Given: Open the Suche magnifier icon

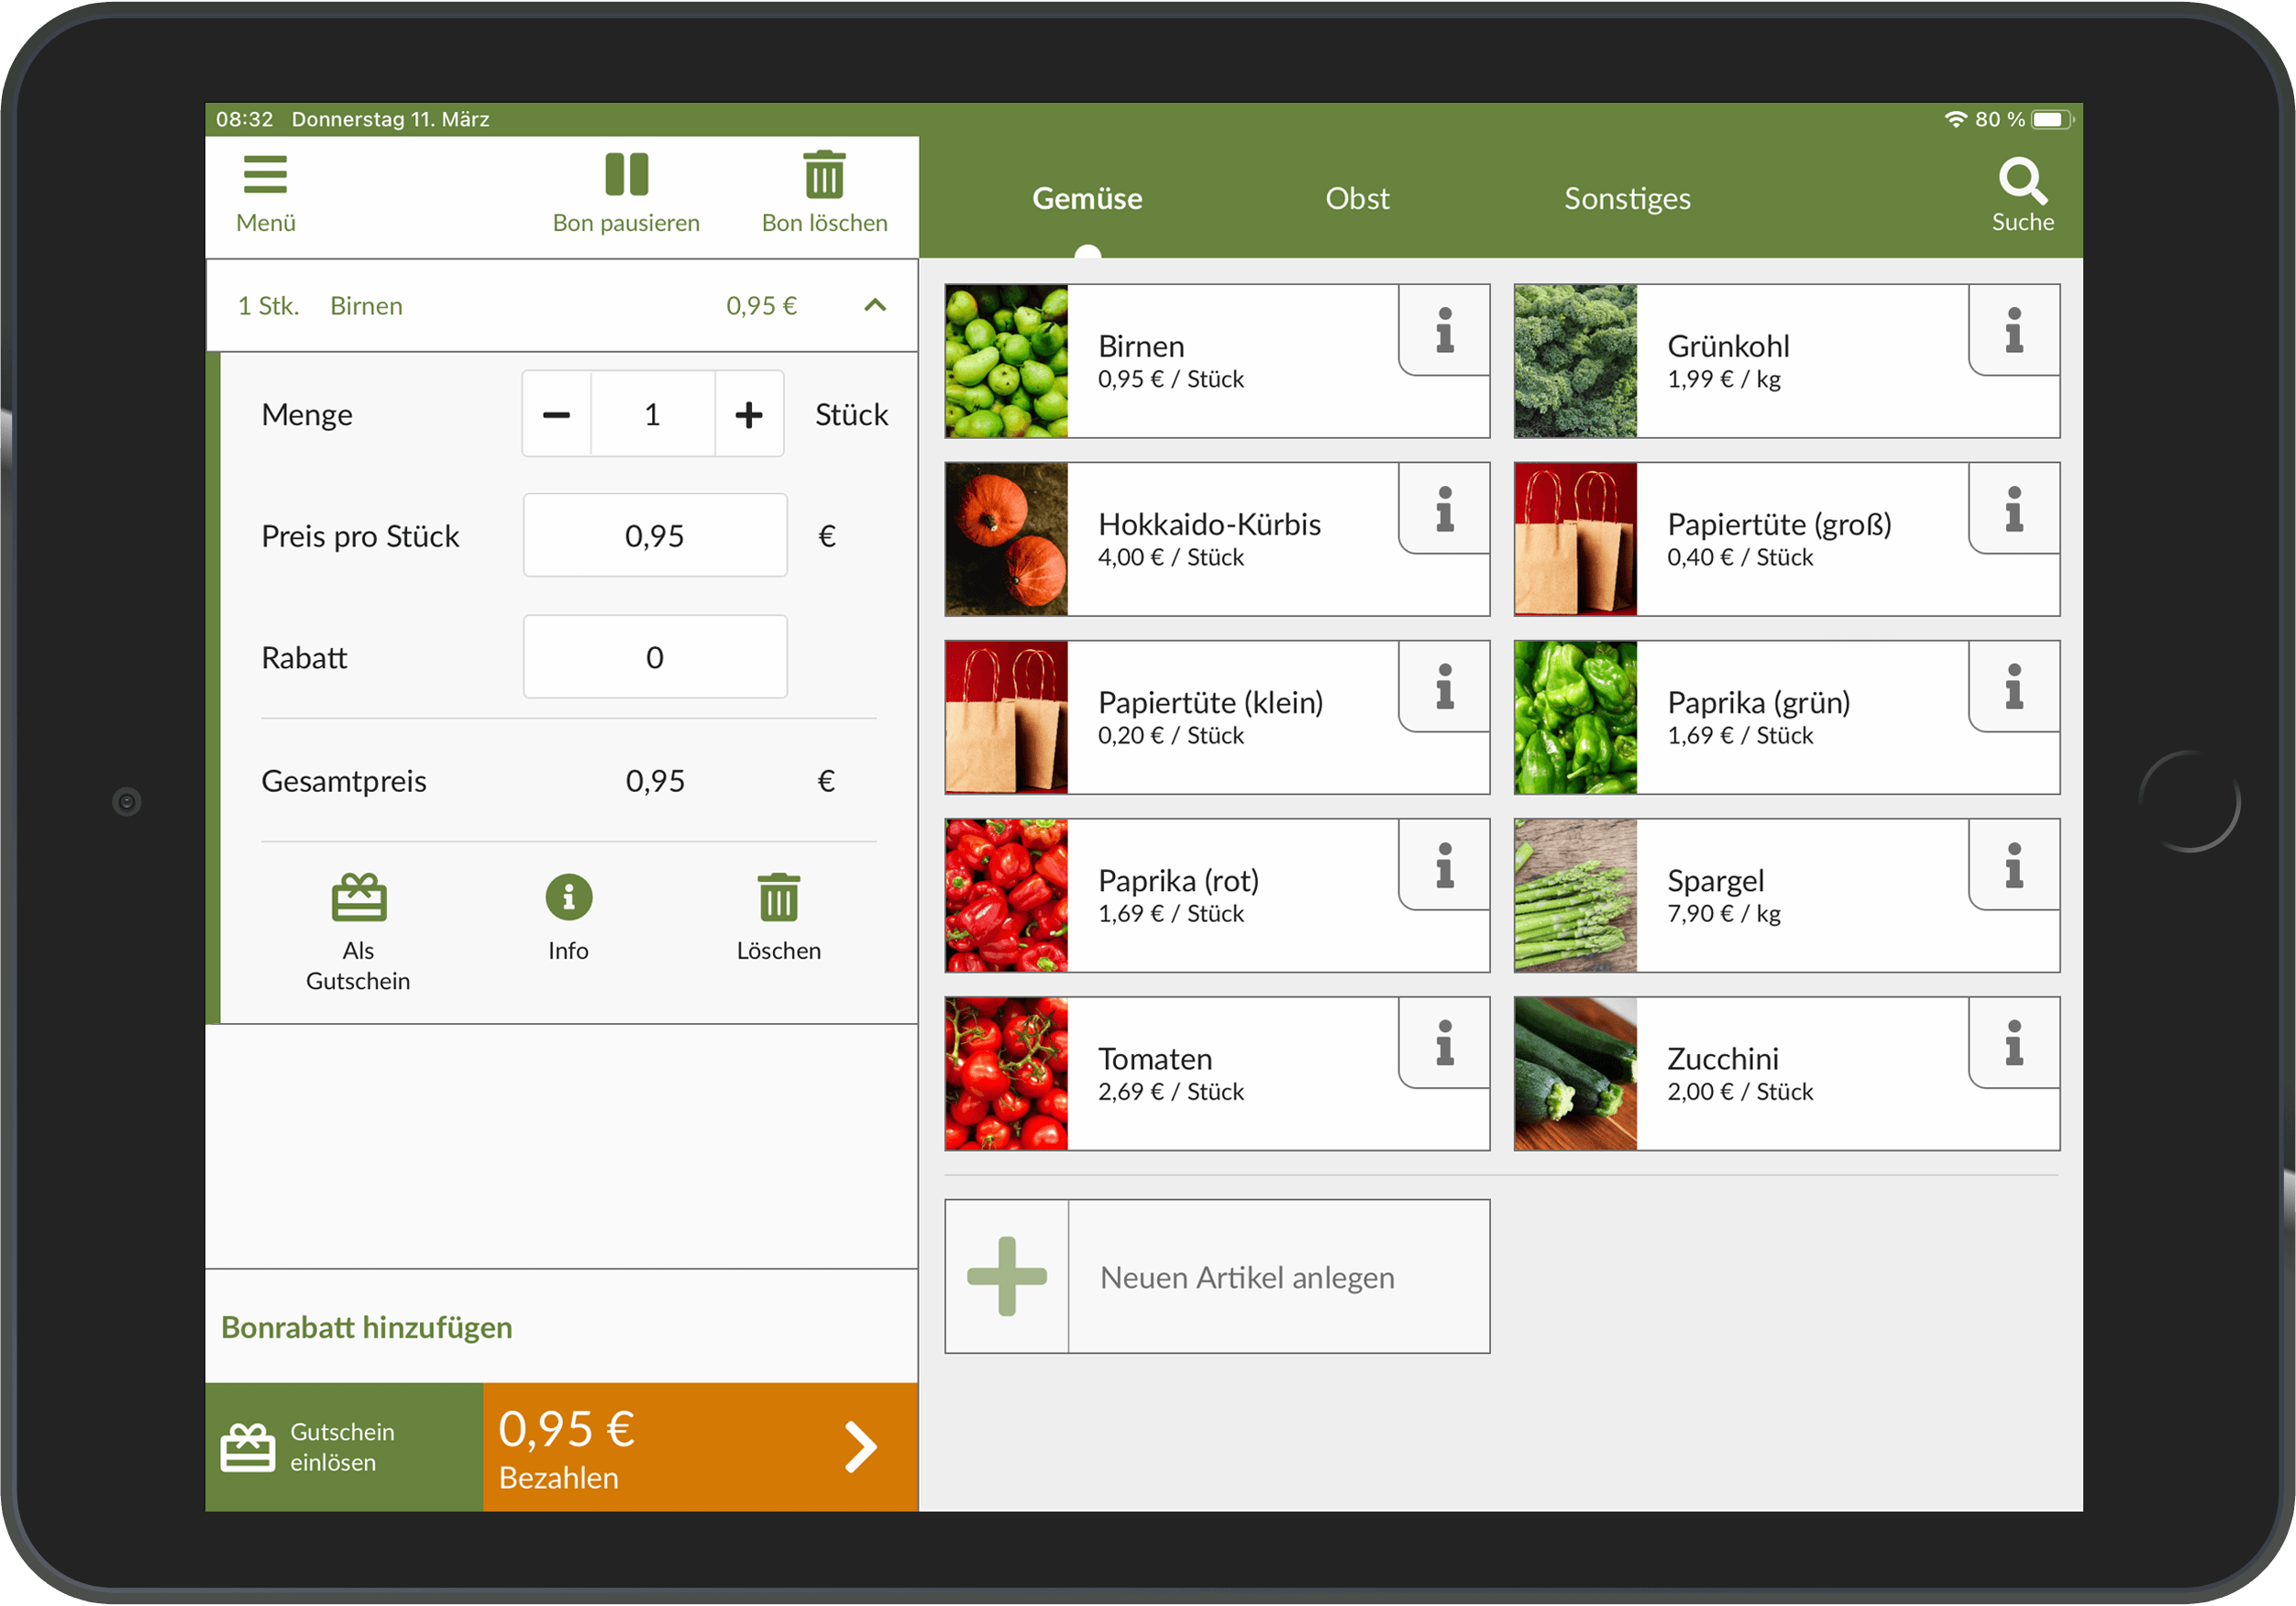Looking at the screenshot, I should (x=2022, y=194).
